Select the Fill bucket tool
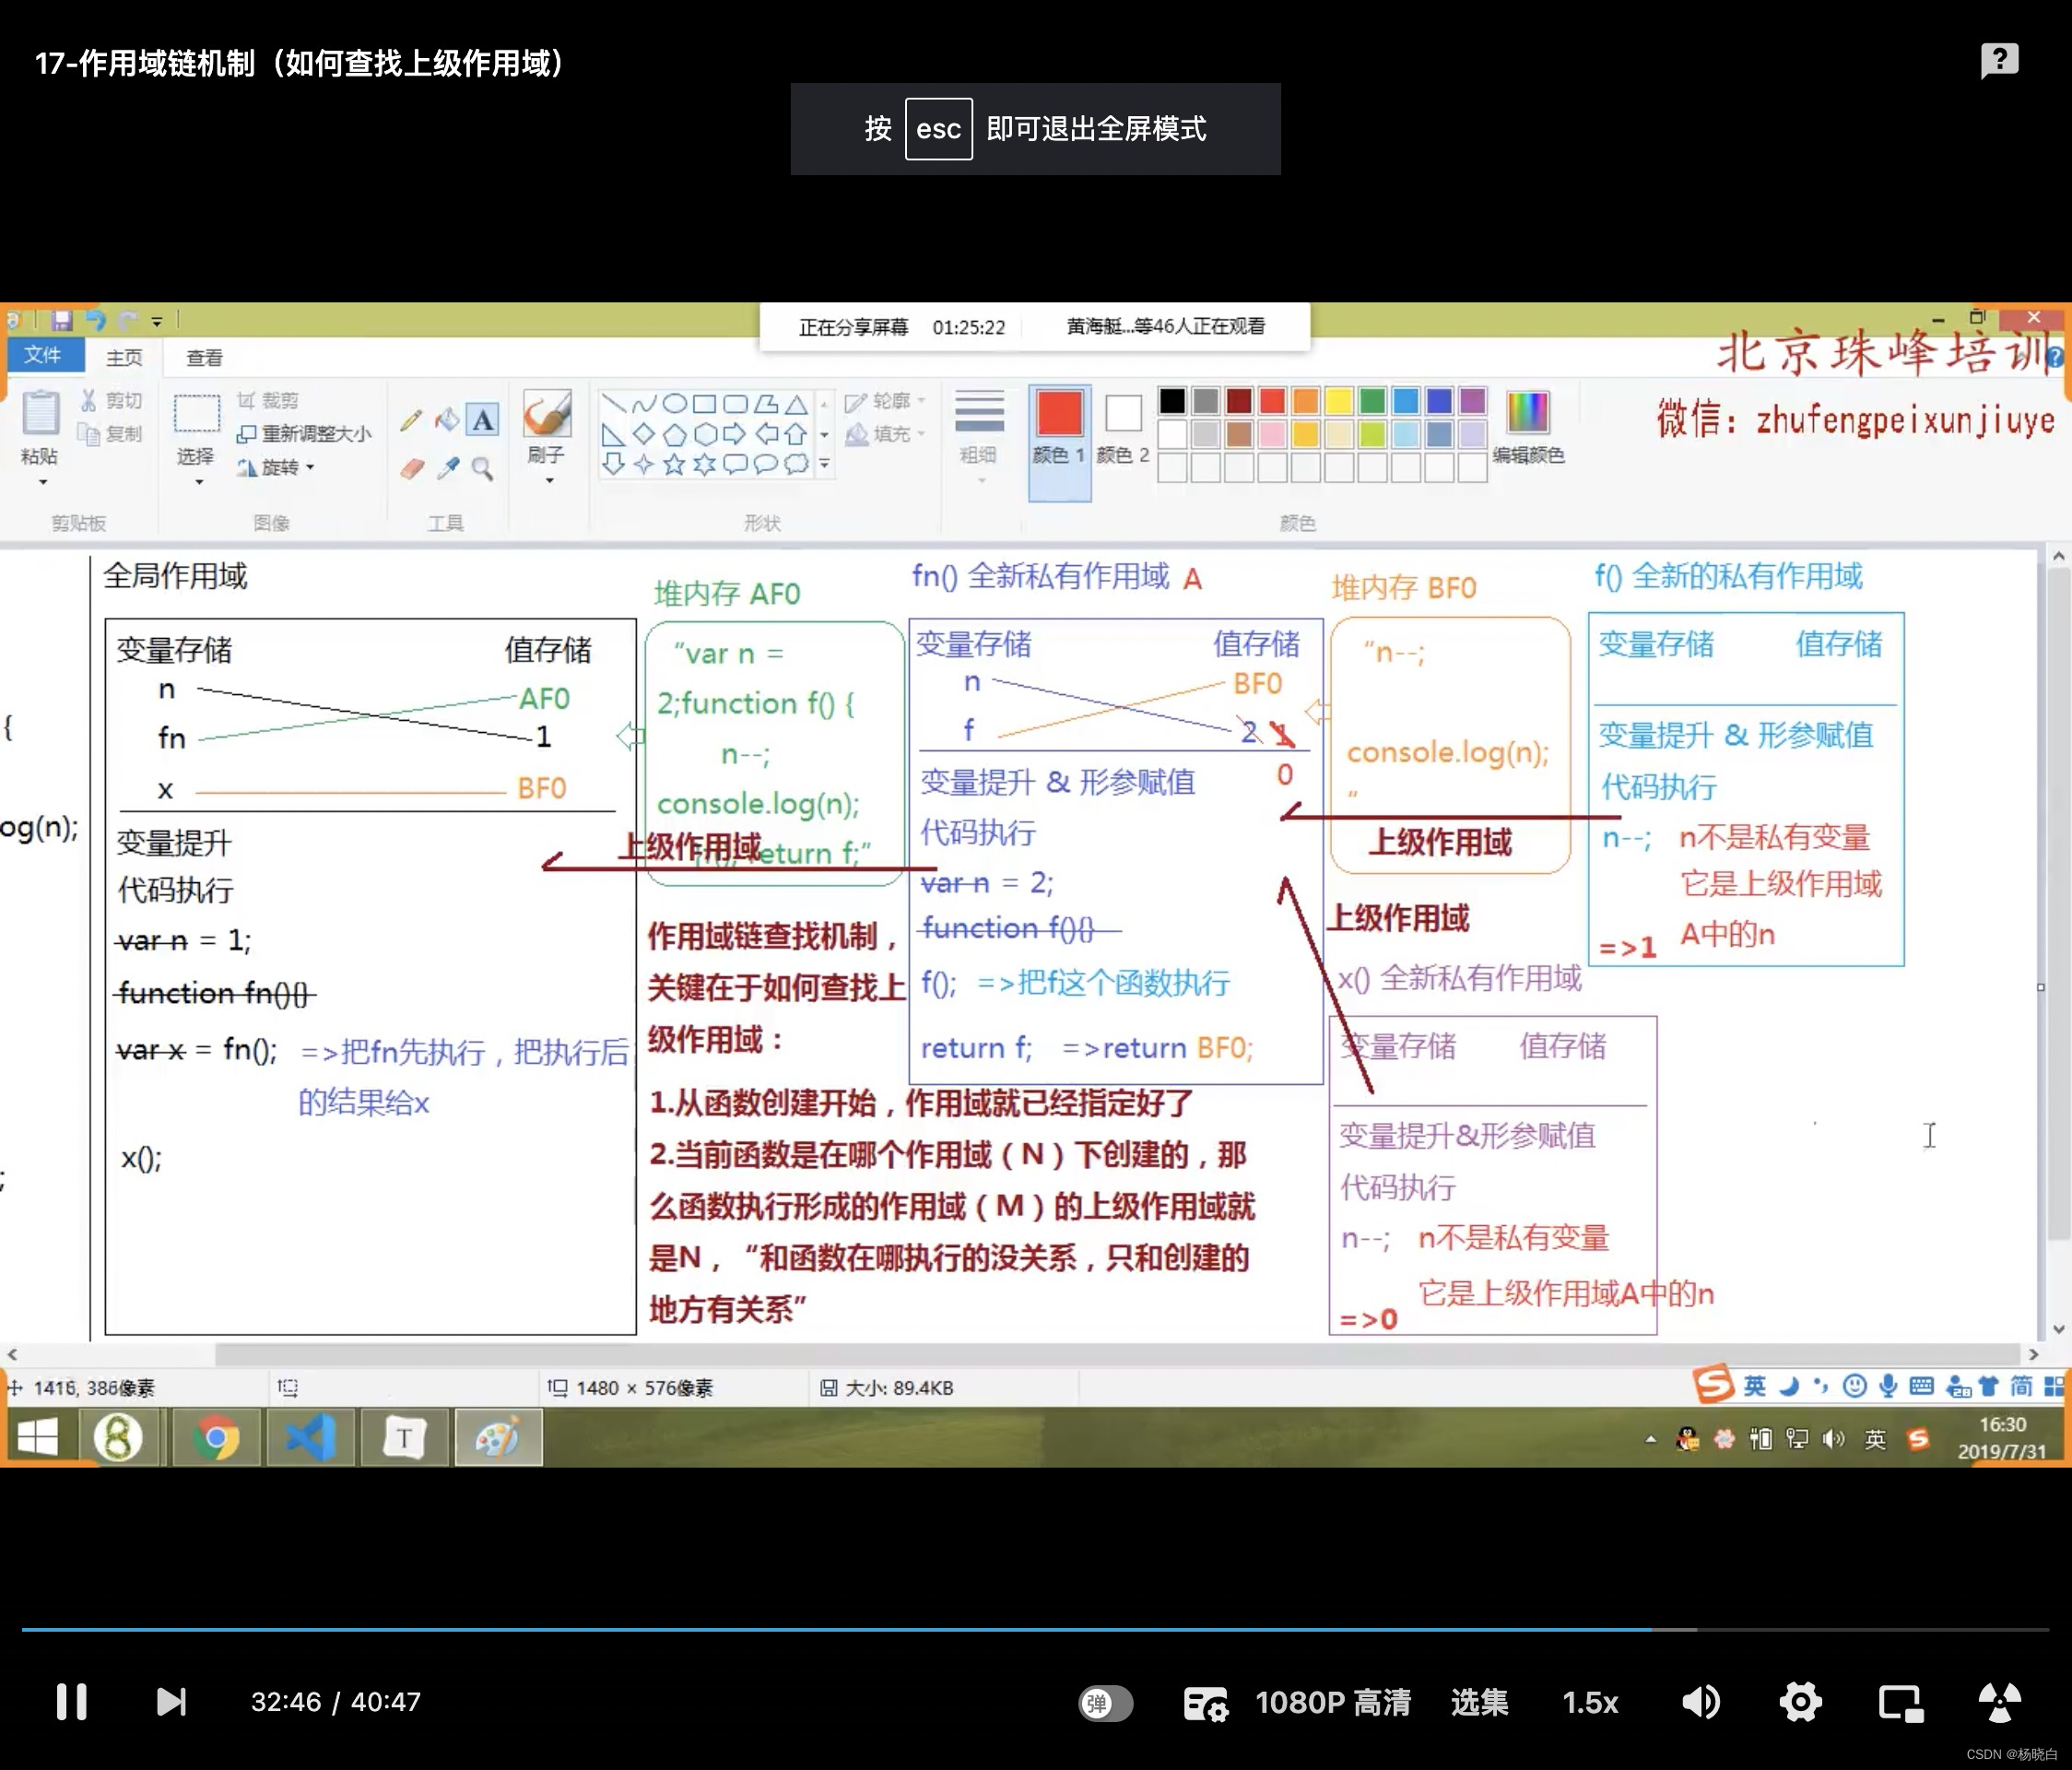Viewport: 2072px width, 1770px height. [447, 420]
